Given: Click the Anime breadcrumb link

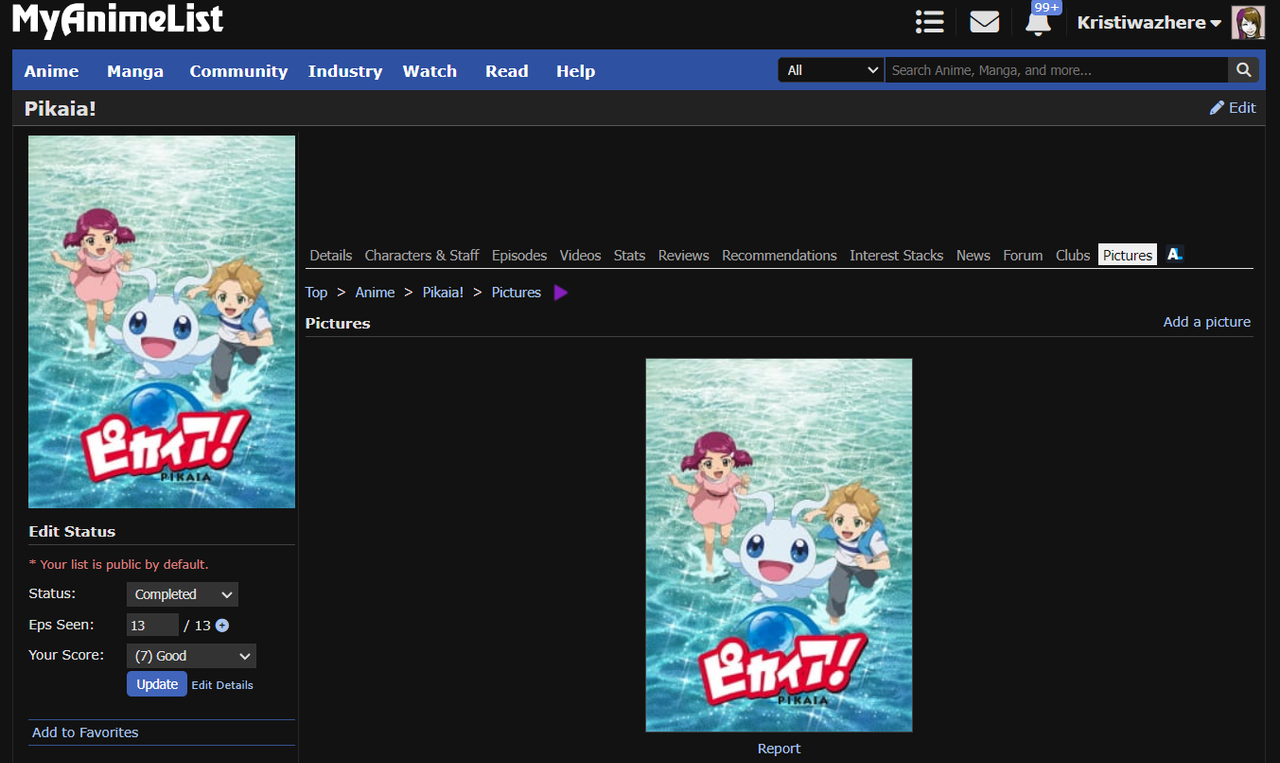Looking at the screenshot, I should point(375,292).
